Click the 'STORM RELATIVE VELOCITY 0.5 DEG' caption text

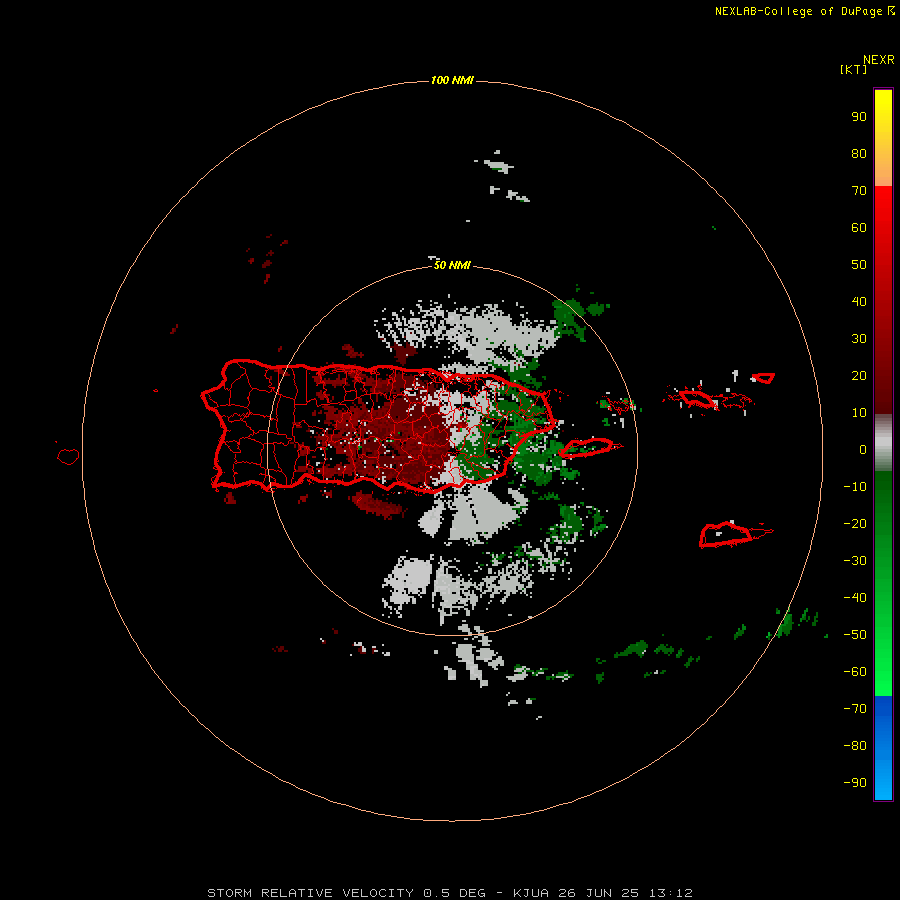[x=346, y=893]
